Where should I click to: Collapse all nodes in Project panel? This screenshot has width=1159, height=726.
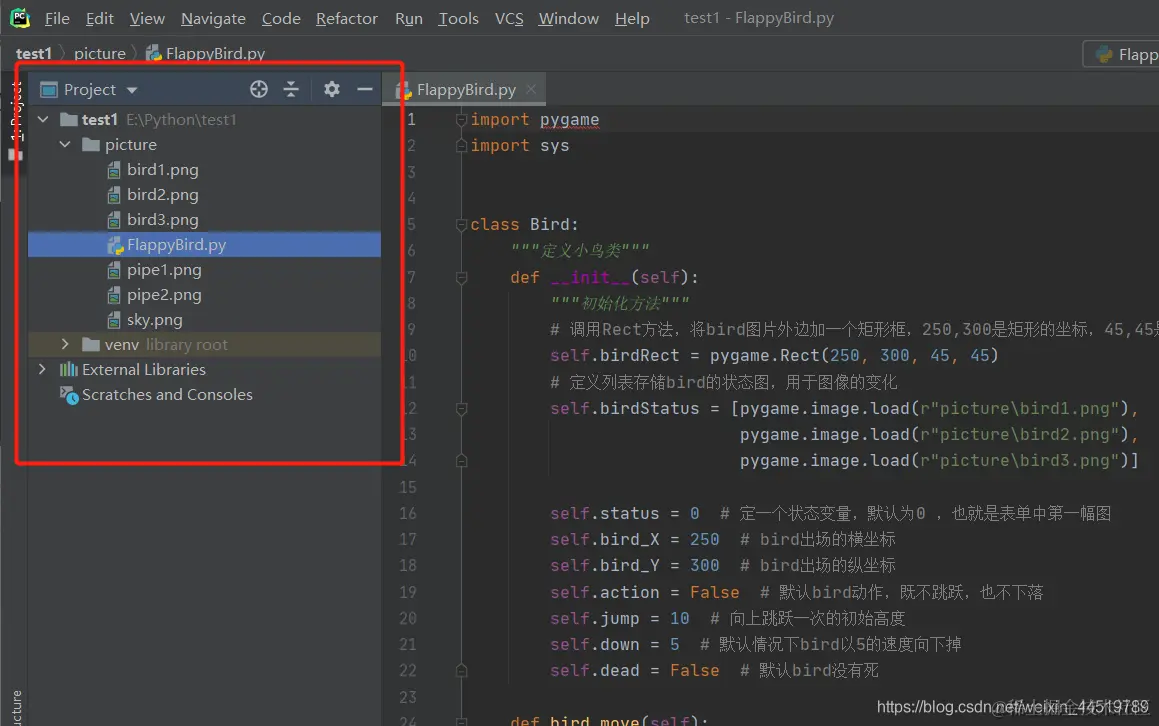pos(291,89)
